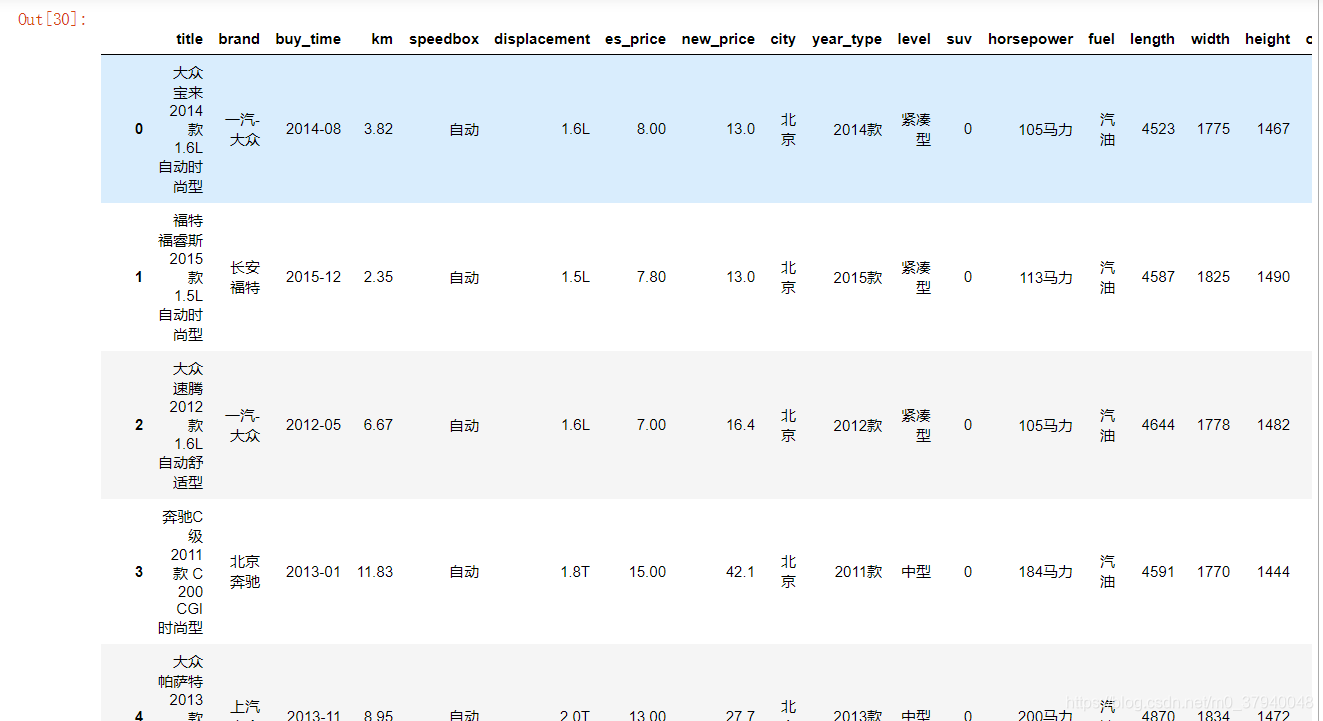Click displacement cell '1.5L'
The image size is (1323, 721).
[575, 277]
